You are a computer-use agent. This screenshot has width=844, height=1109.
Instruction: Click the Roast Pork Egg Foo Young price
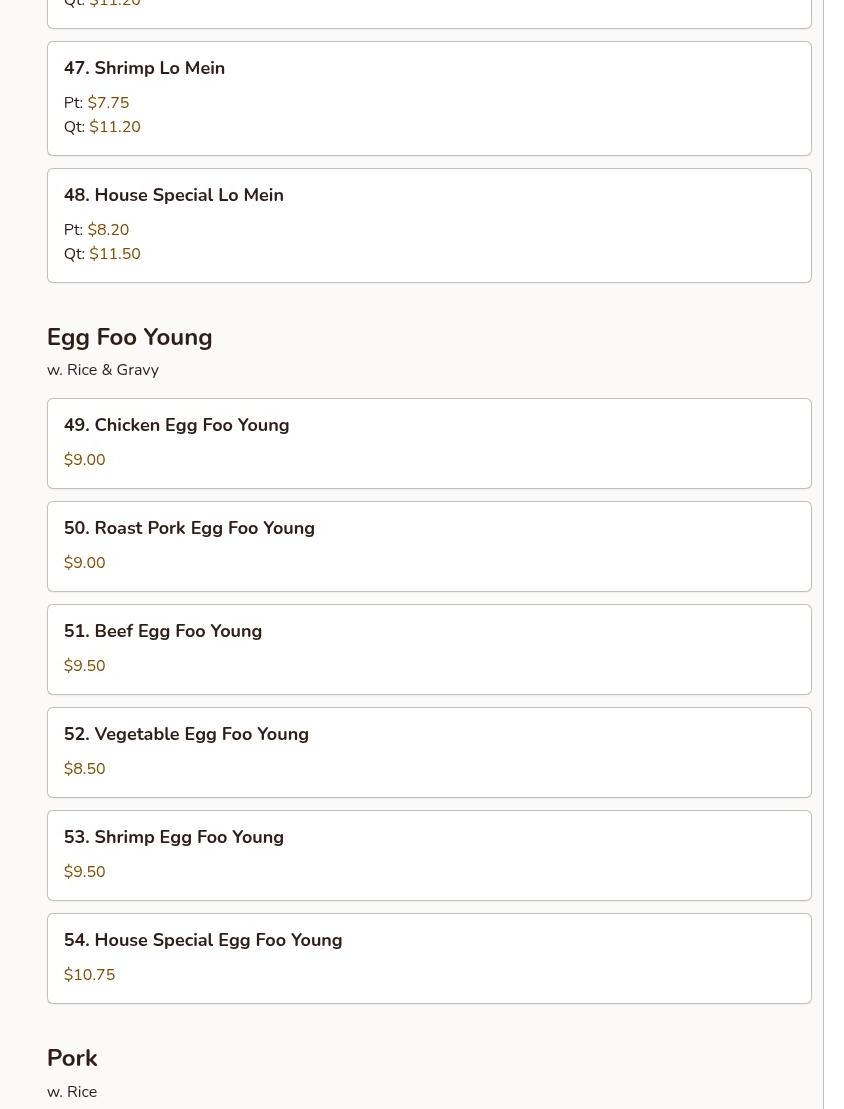point(85,563)
